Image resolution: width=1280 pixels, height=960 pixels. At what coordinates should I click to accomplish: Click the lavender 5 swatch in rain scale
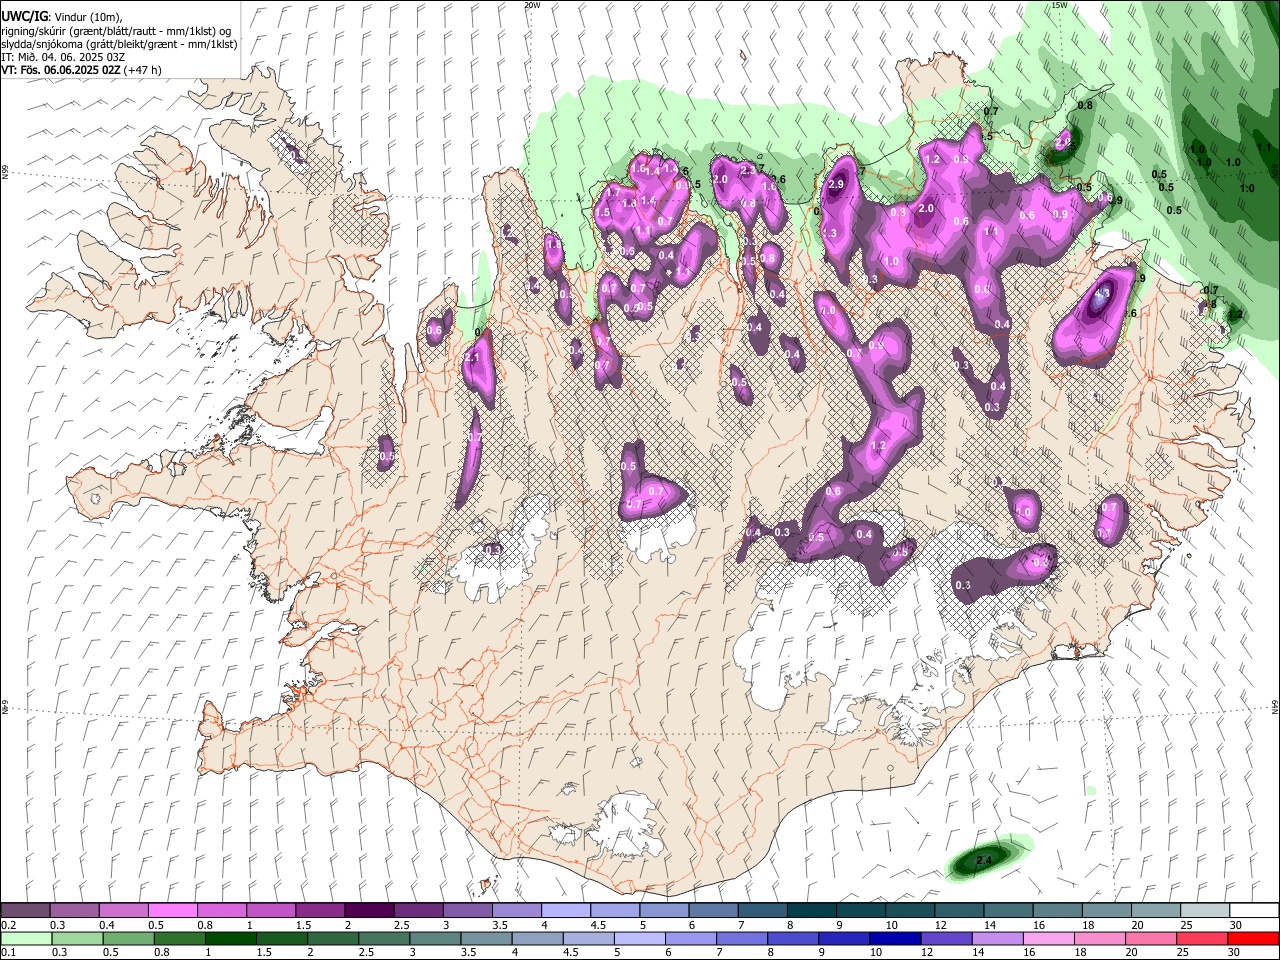pyautogui.click(x=639, y=938)
